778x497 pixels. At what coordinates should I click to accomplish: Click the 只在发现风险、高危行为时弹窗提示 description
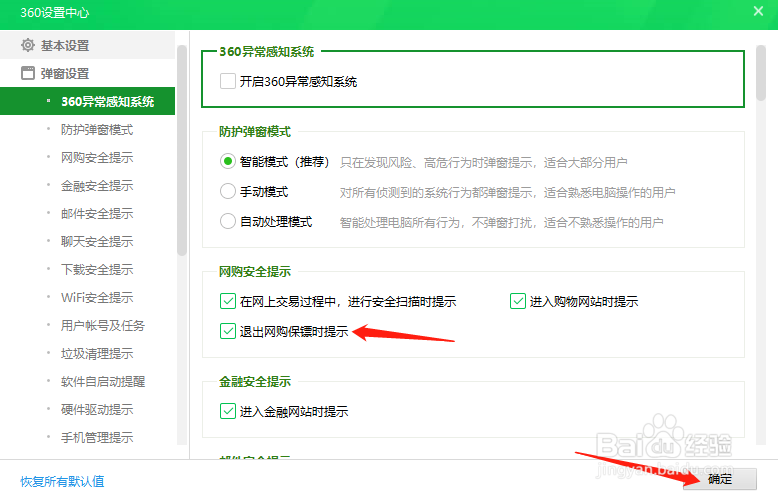[484, 163]
